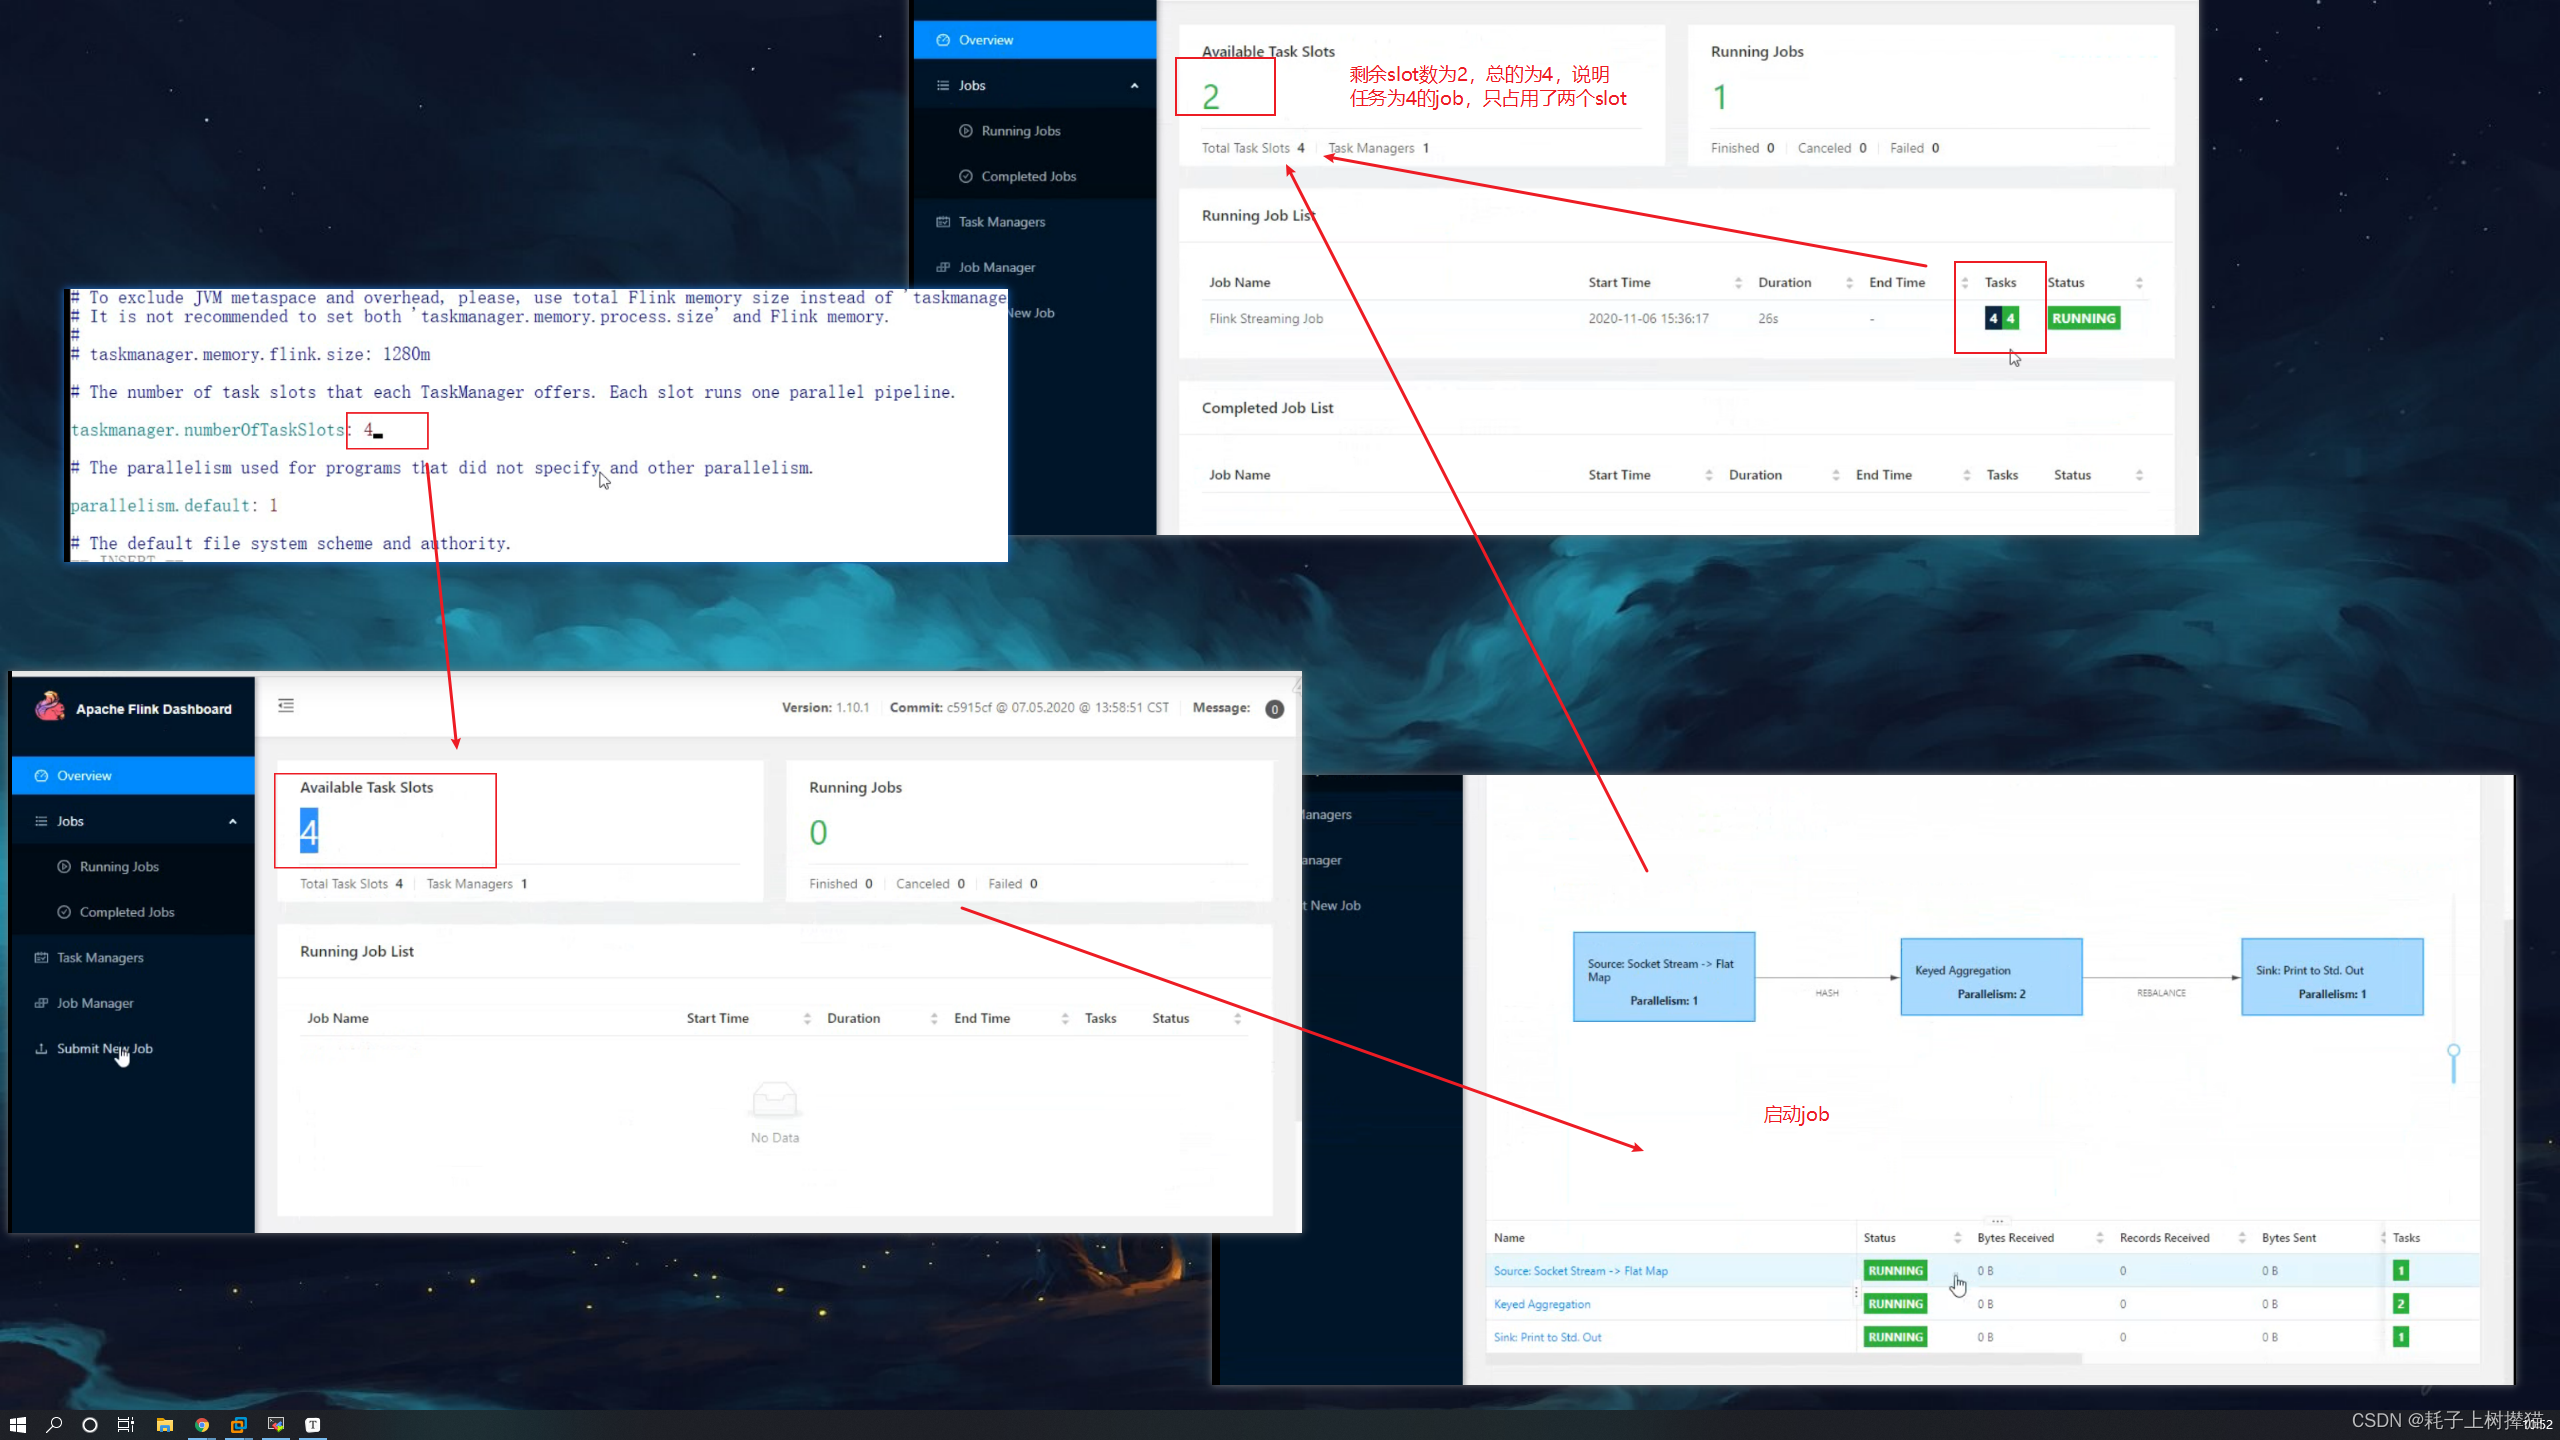The height and width of the screenshot is (1440, 2560).
Task: Open Source: Socket Stream -> Flat Map table link
Action: (x=1581, y=1271)
